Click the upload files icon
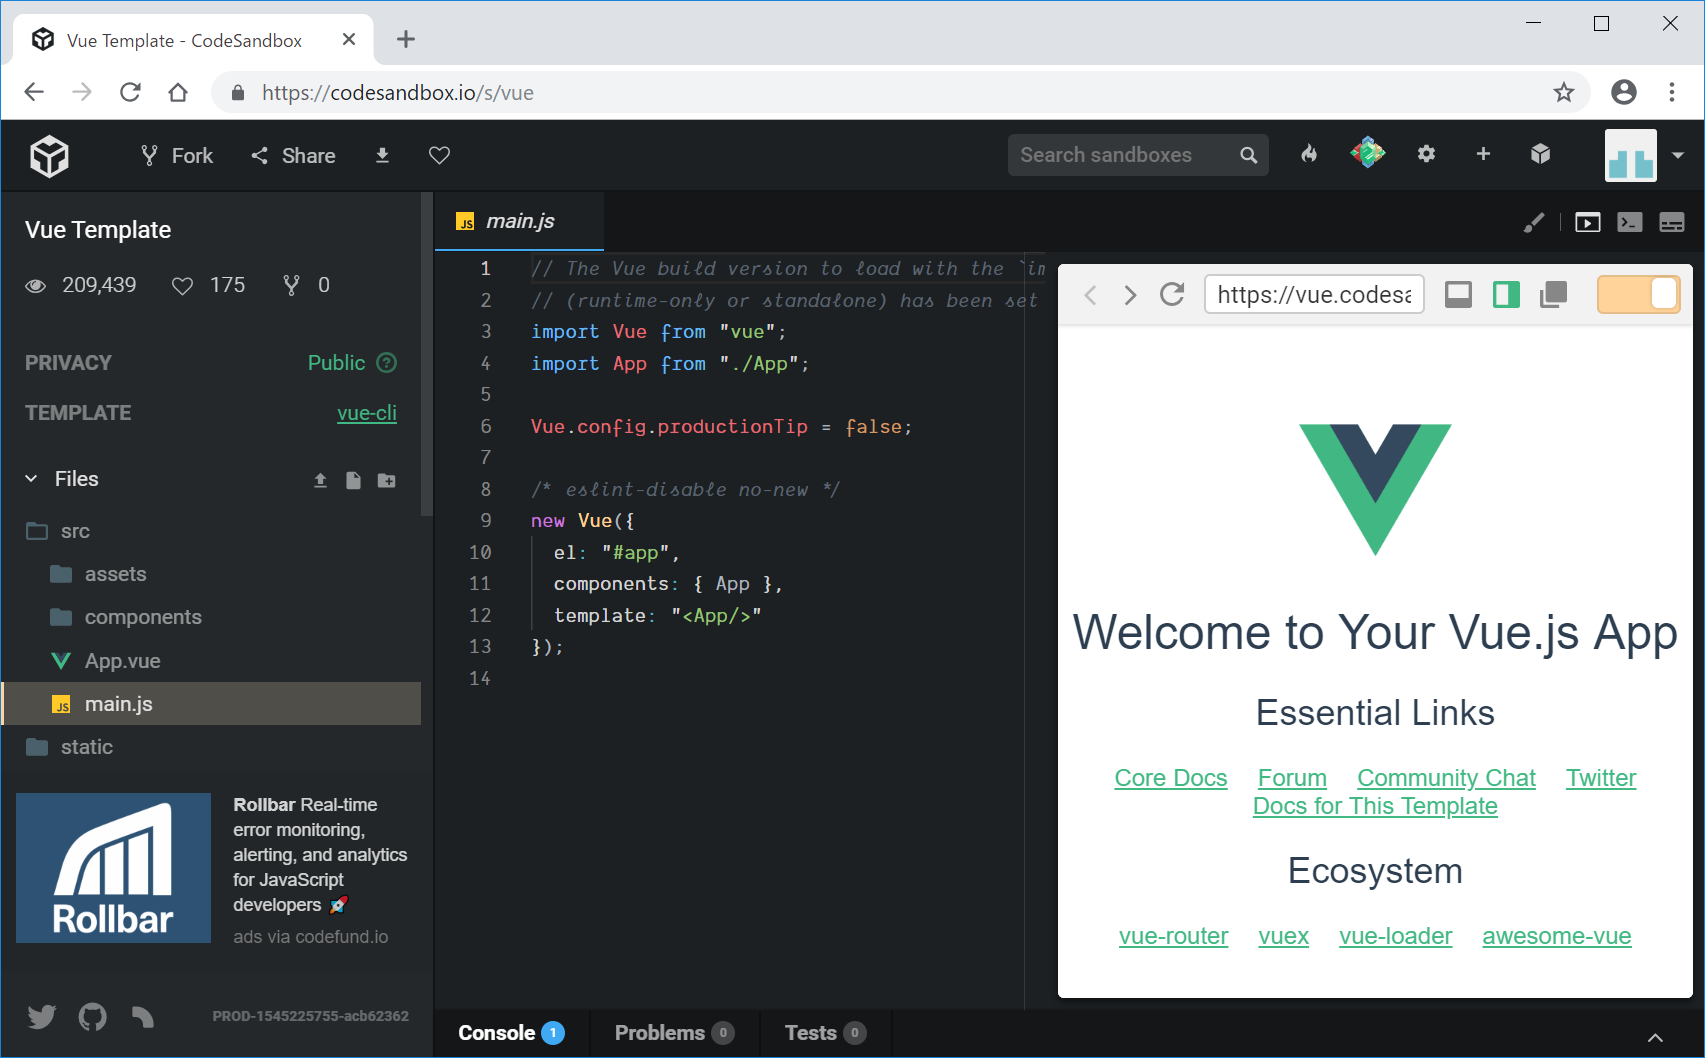This screenshot has width=1705, height=1058. [x=320, y=480]
